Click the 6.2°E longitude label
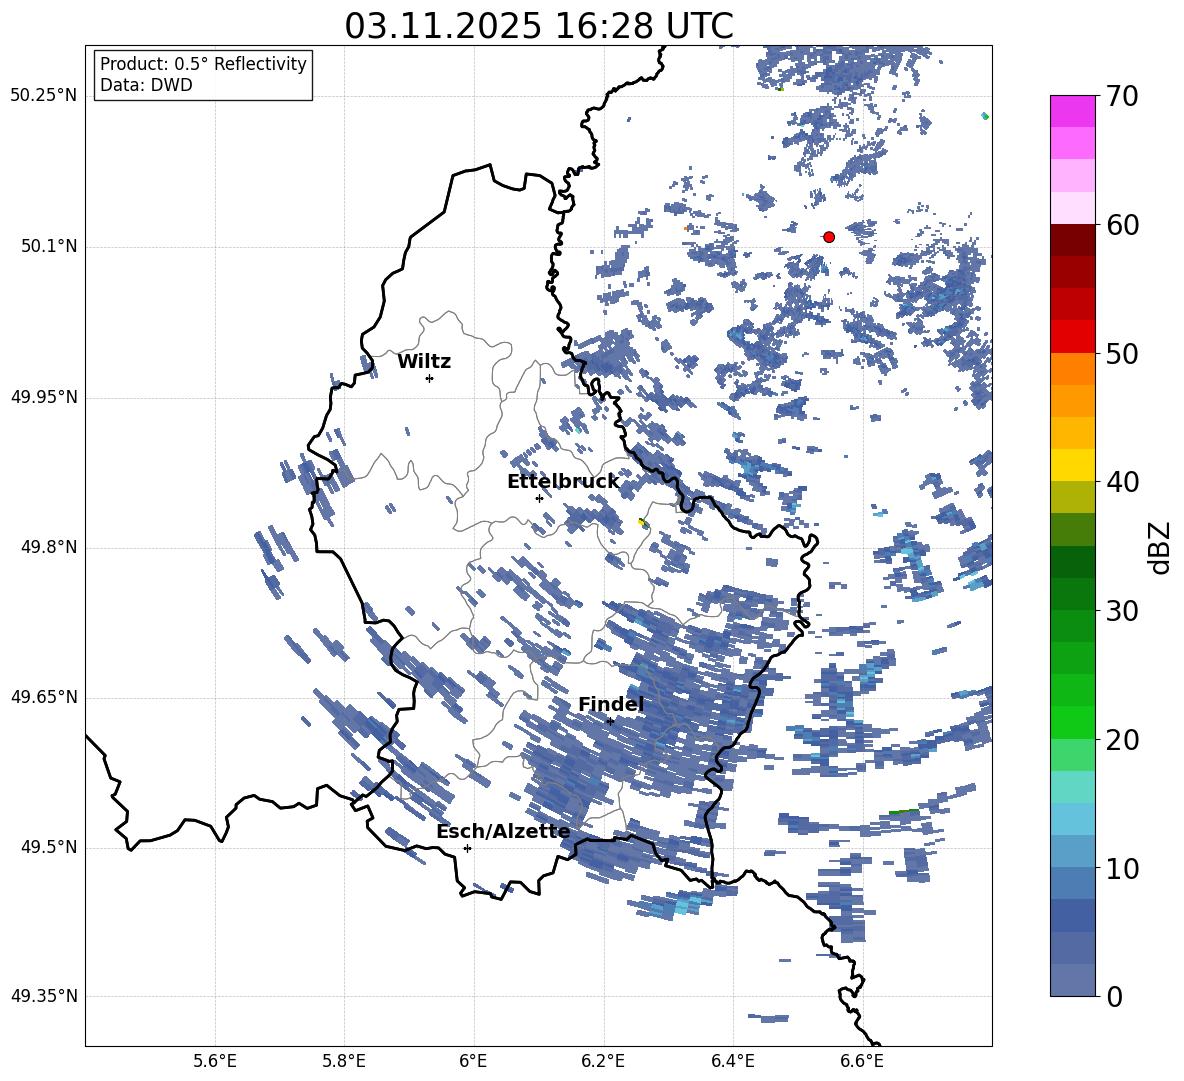The width and height of the screenshot is (1184, 1081). [603, 1061]
